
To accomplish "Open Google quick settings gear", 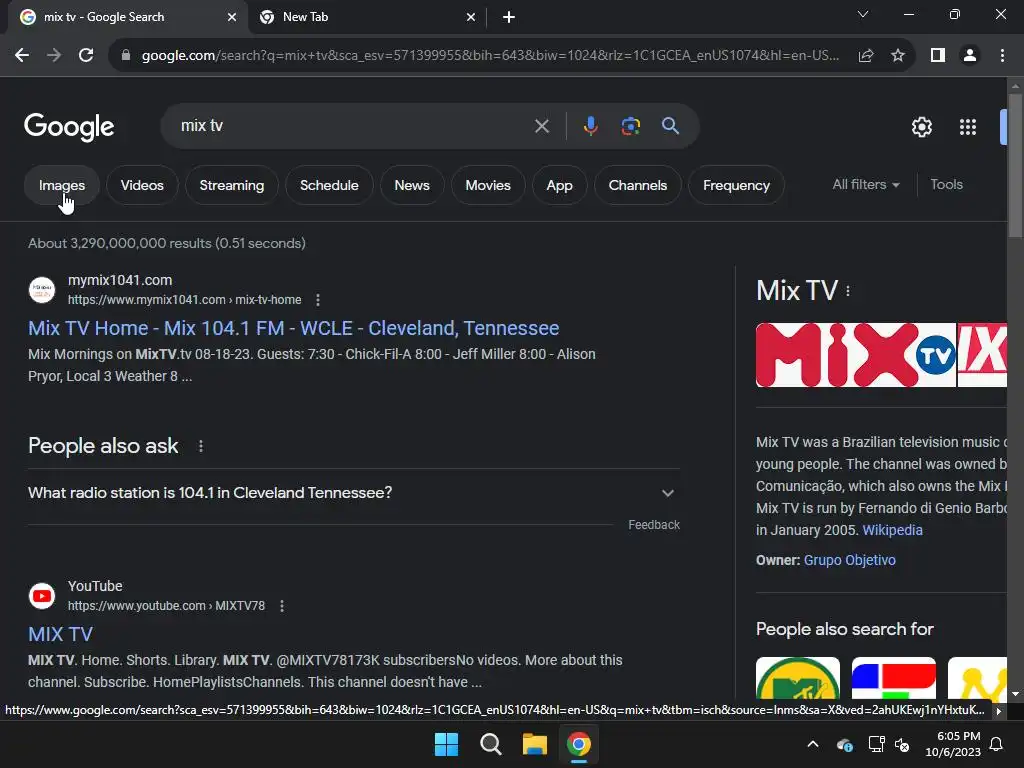I will (x=921, y=127).
